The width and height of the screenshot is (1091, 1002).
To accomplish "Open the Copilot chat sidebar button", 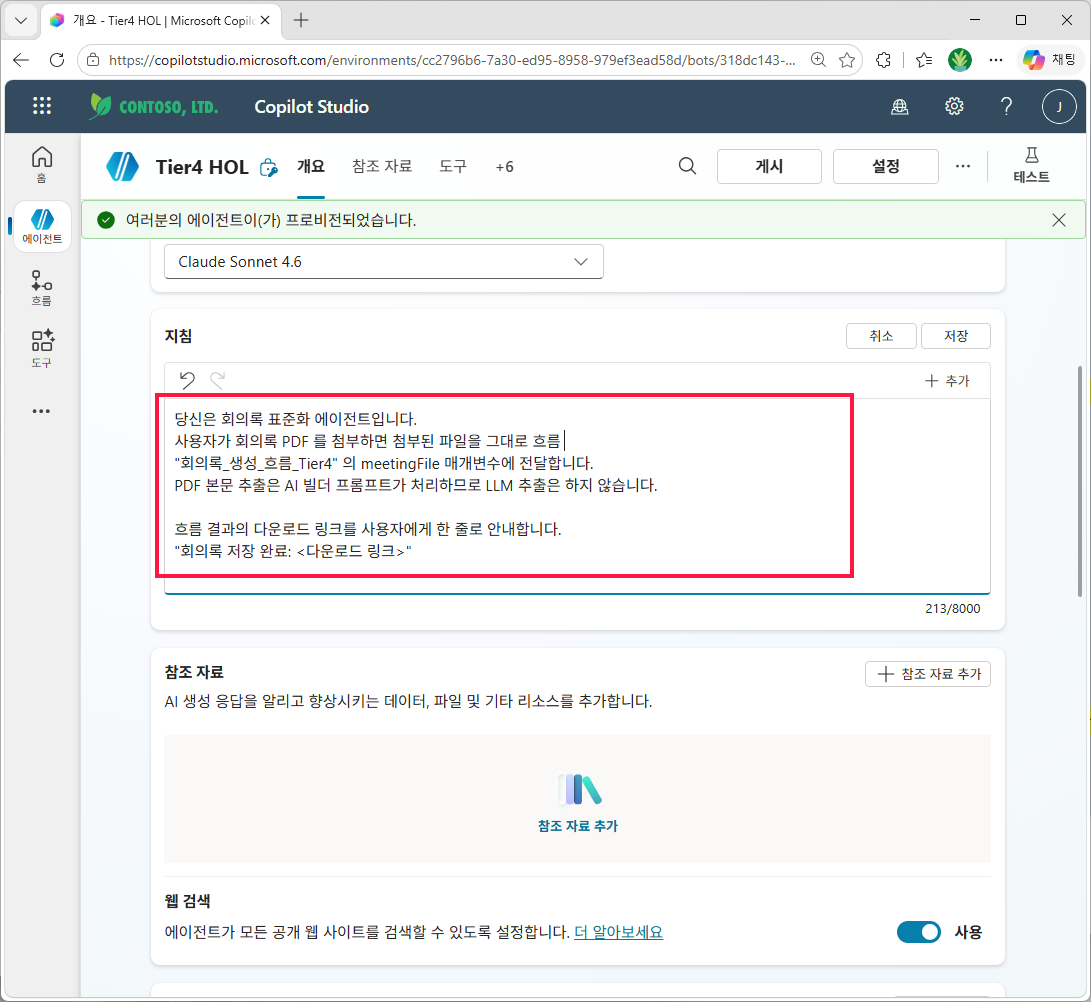I will pyautogui.click(x=1049, y=60).
